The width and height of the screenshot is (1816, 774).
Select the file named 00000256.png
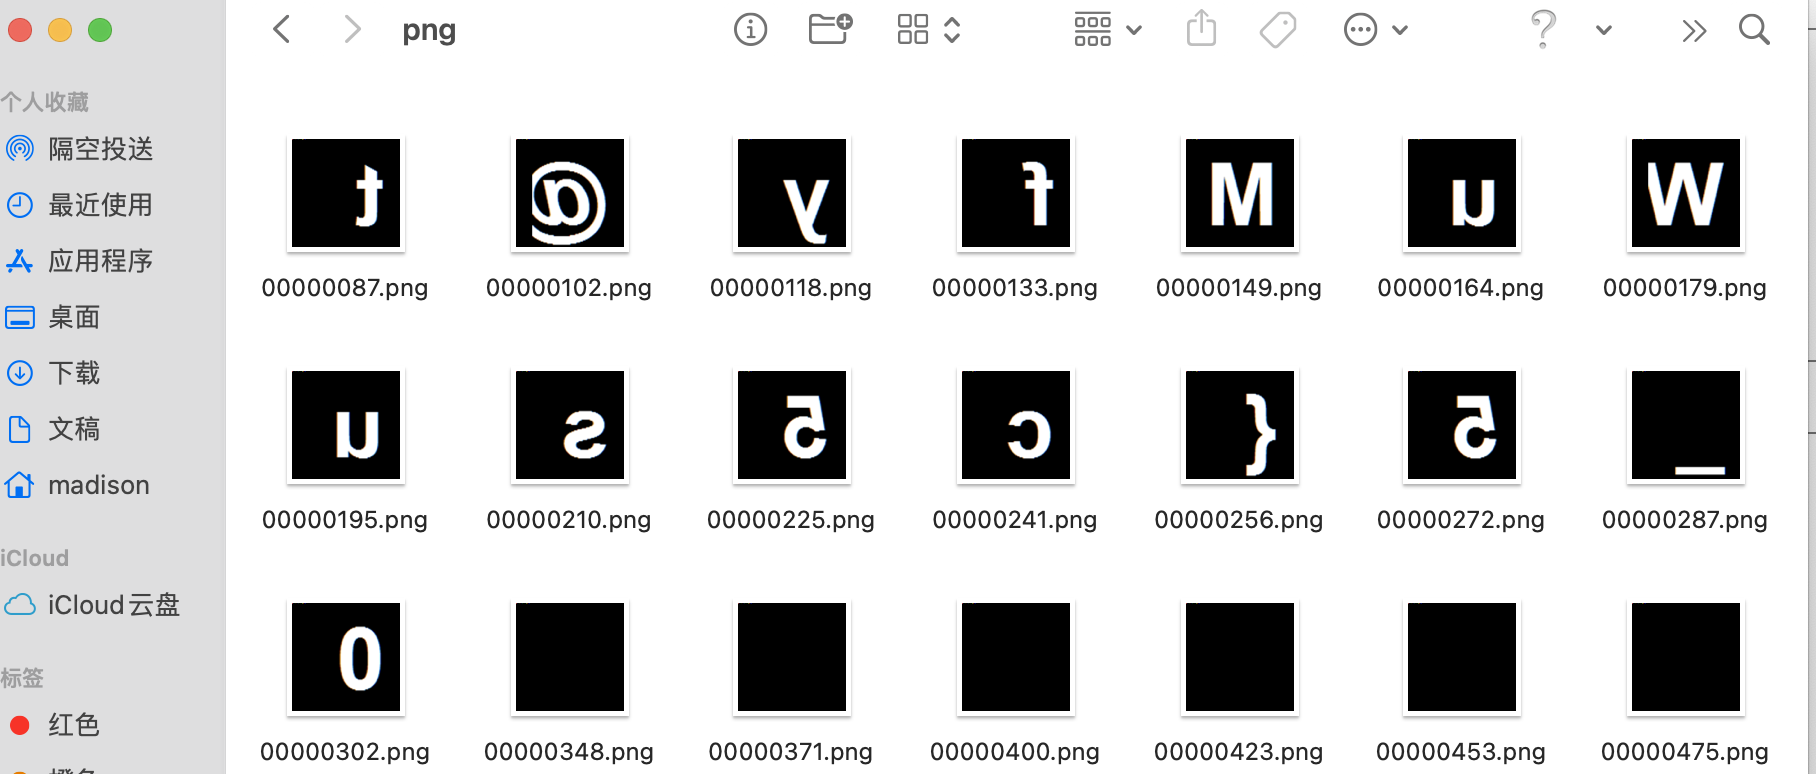pyautogui.click(x=1238, y=520)
